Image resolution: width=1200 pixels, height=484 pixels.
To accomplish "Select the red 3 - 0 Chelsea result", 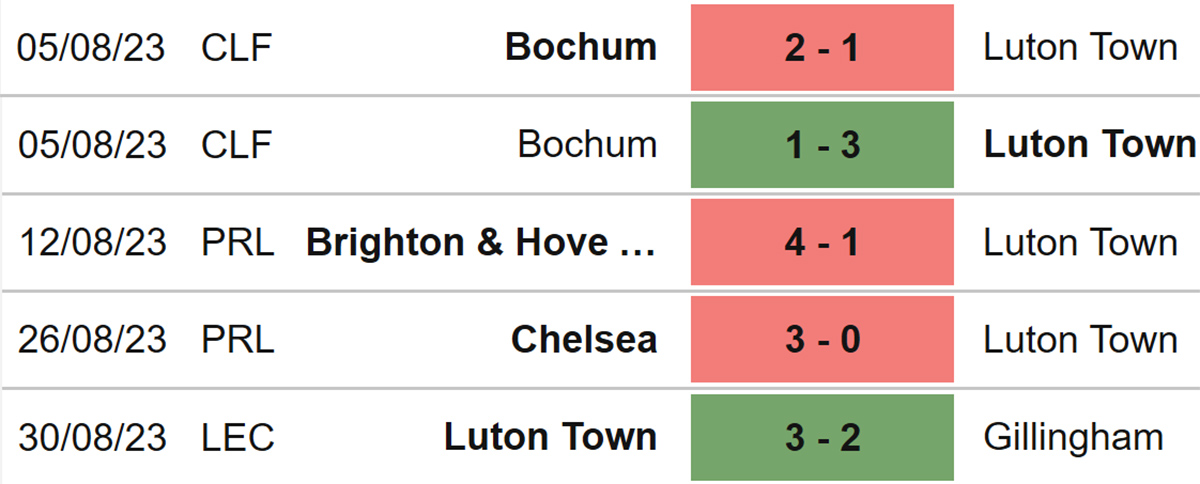I will coord(822,340).
